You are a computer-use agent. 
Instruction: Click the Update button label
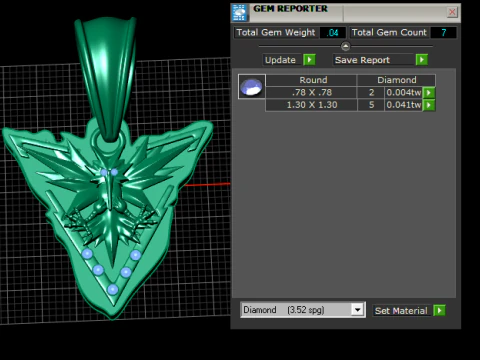click(x=280, y=60)
